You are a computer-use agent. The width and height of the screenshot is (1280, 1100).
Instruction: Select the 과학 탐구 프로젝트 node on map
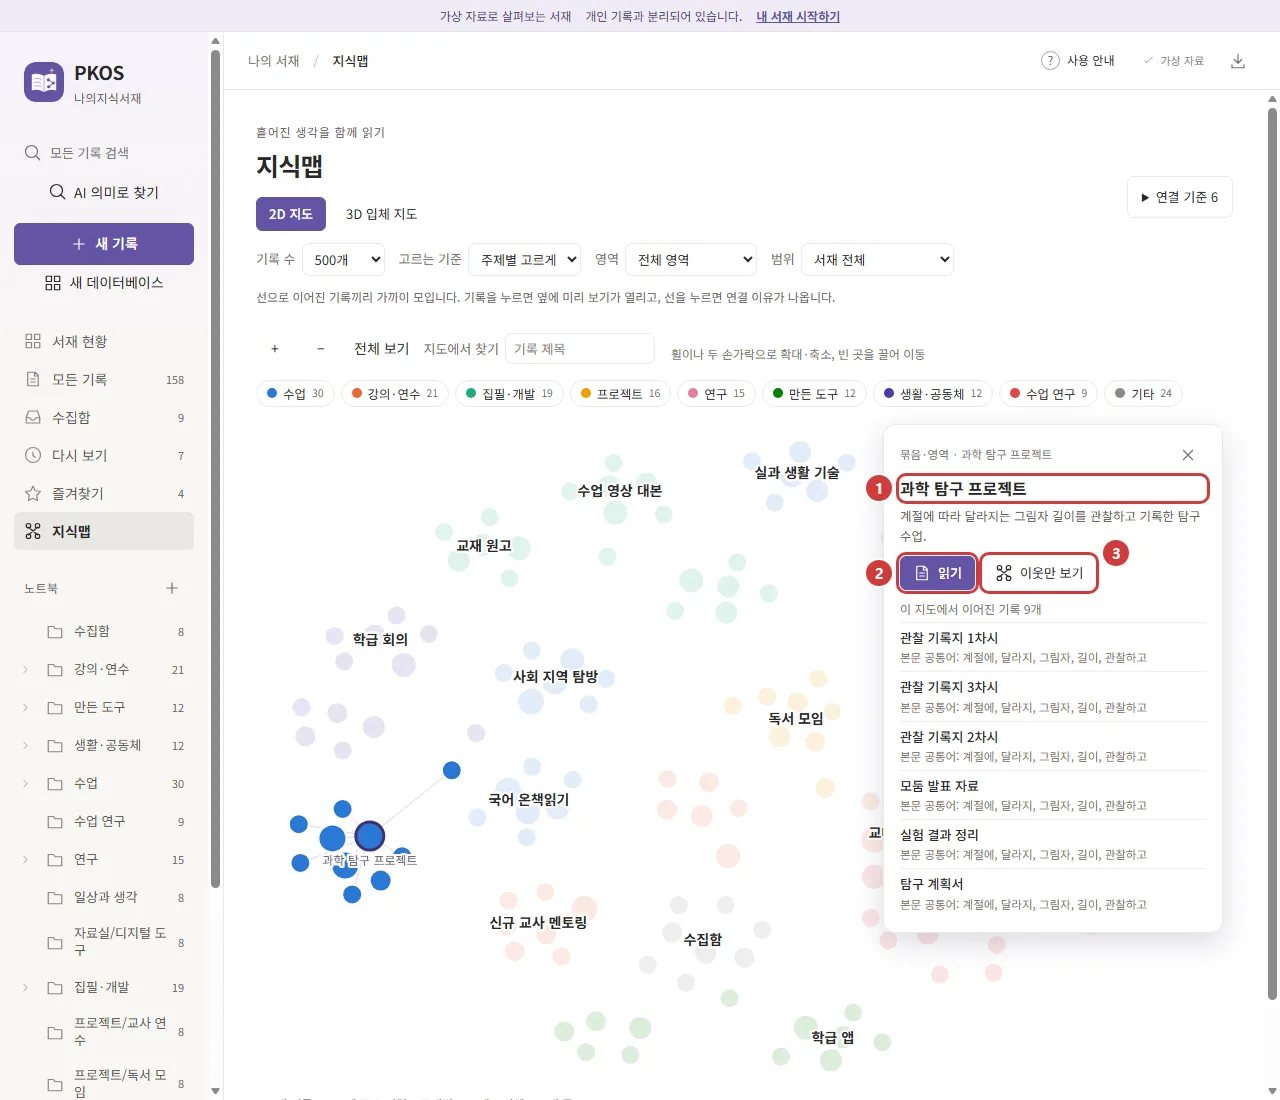tap(370, 836)
